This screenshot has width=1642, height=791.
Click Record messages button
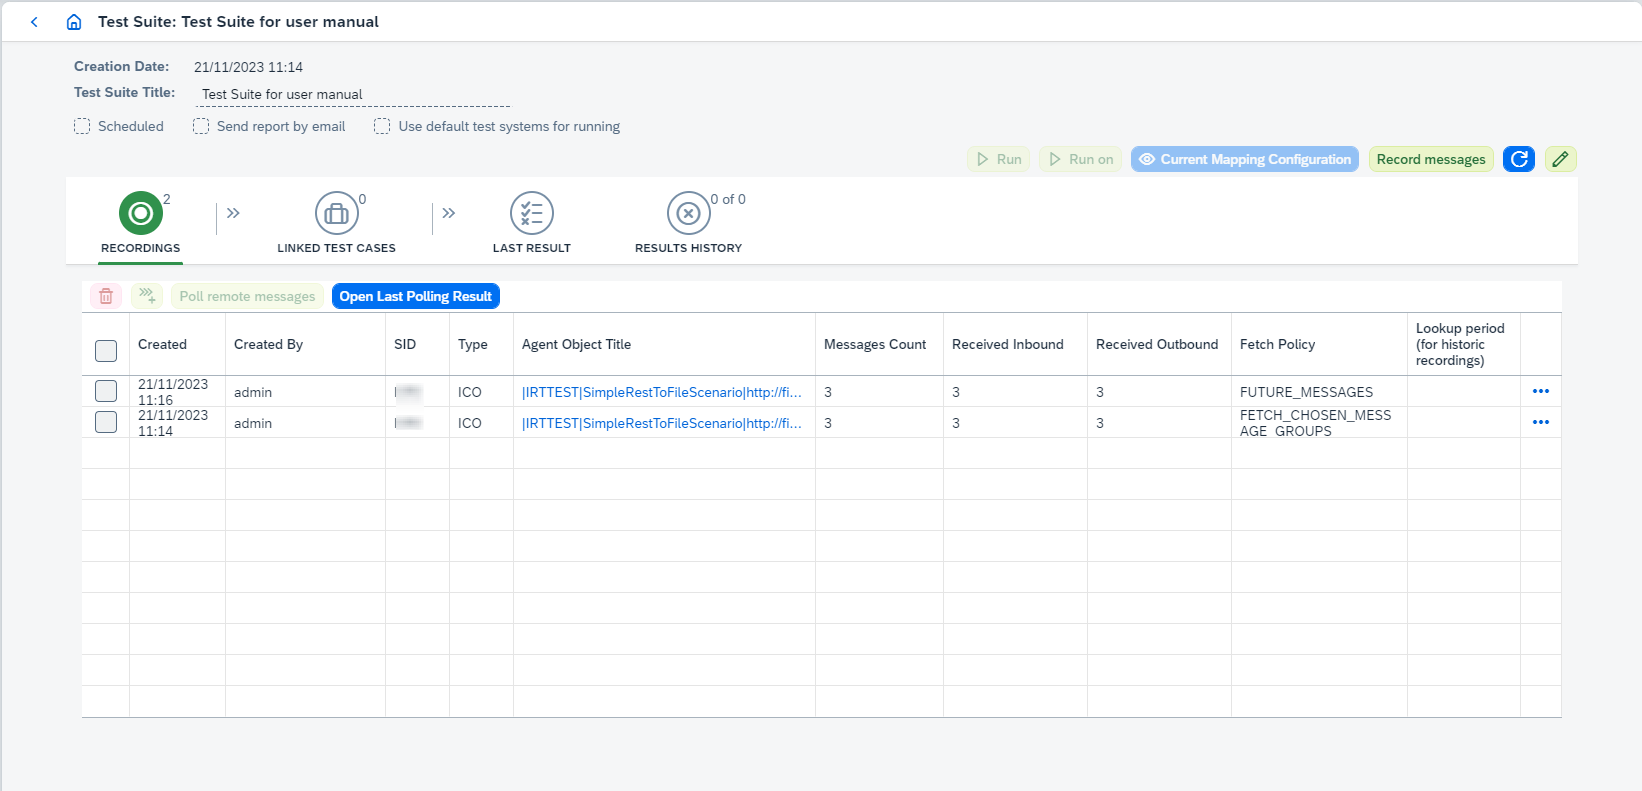point(1431,159)
